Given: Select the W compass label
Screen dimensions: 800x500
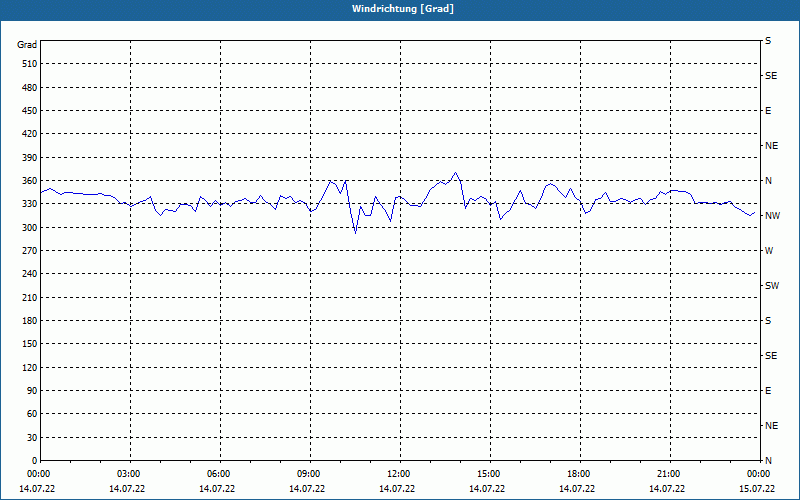Looking at the screenshot, I should coord(769,251).
